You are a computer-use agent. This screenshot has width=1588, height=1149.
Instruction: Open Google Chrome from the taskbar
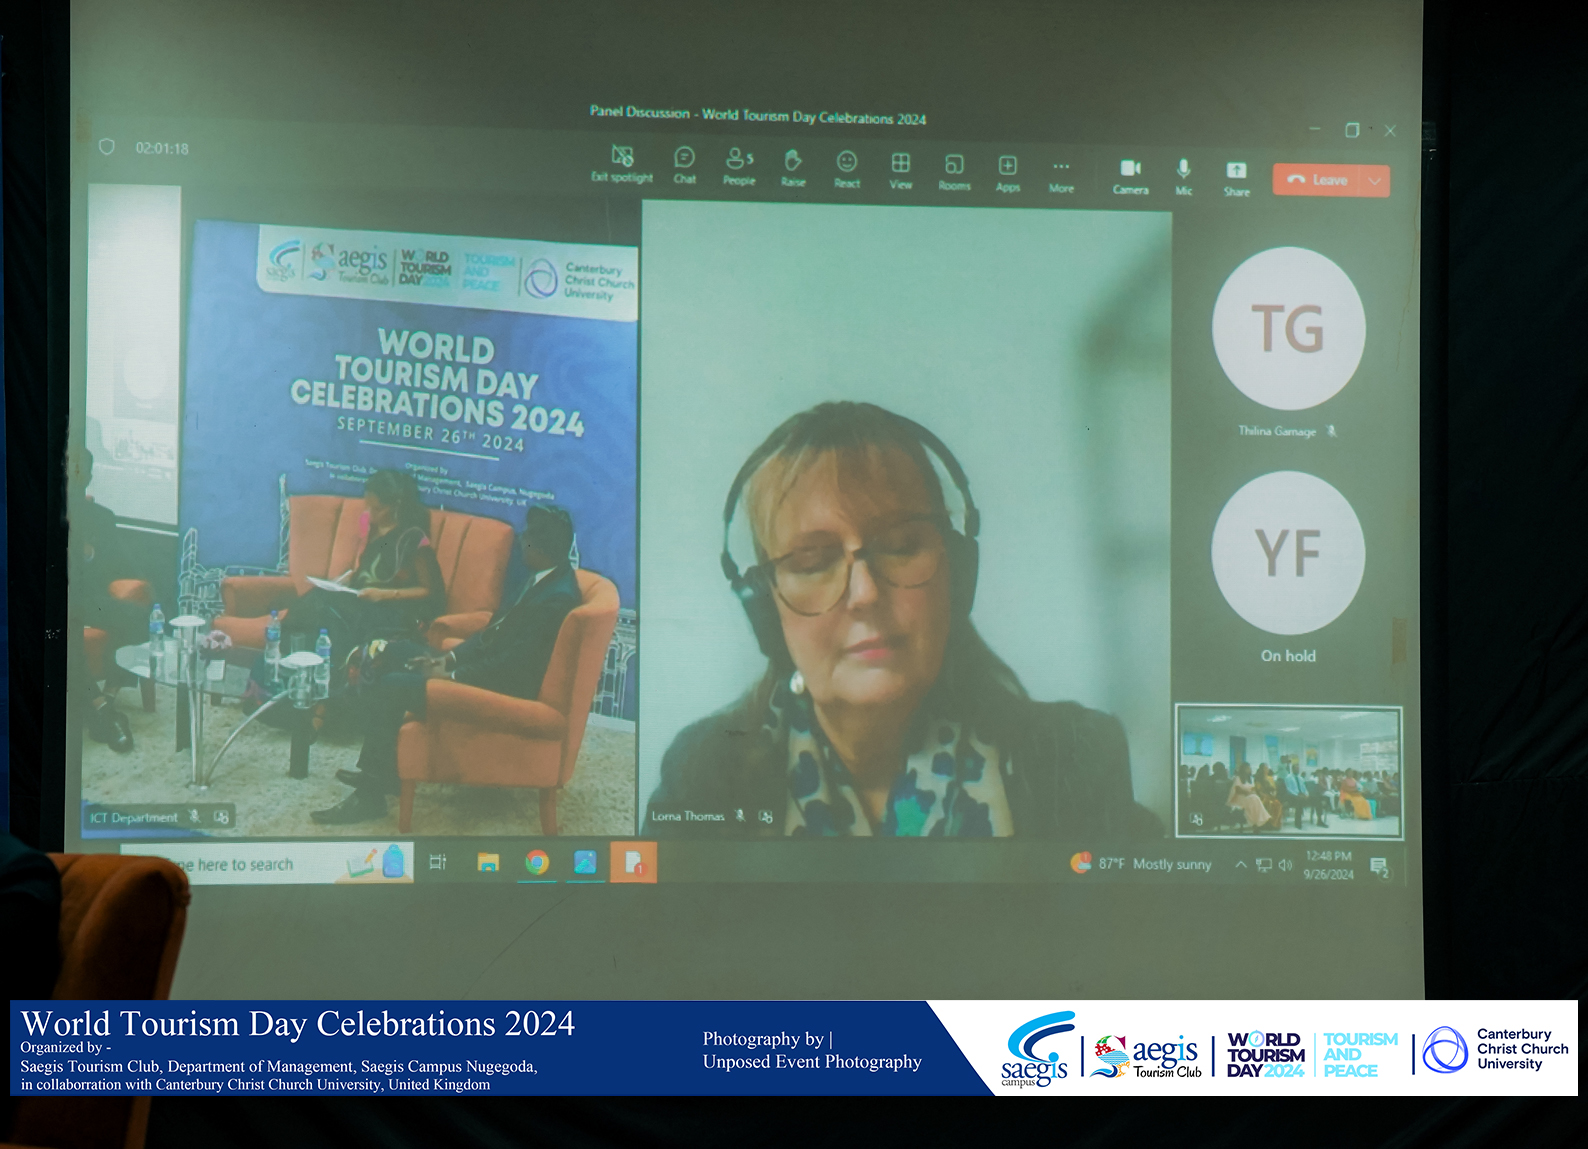537,862
